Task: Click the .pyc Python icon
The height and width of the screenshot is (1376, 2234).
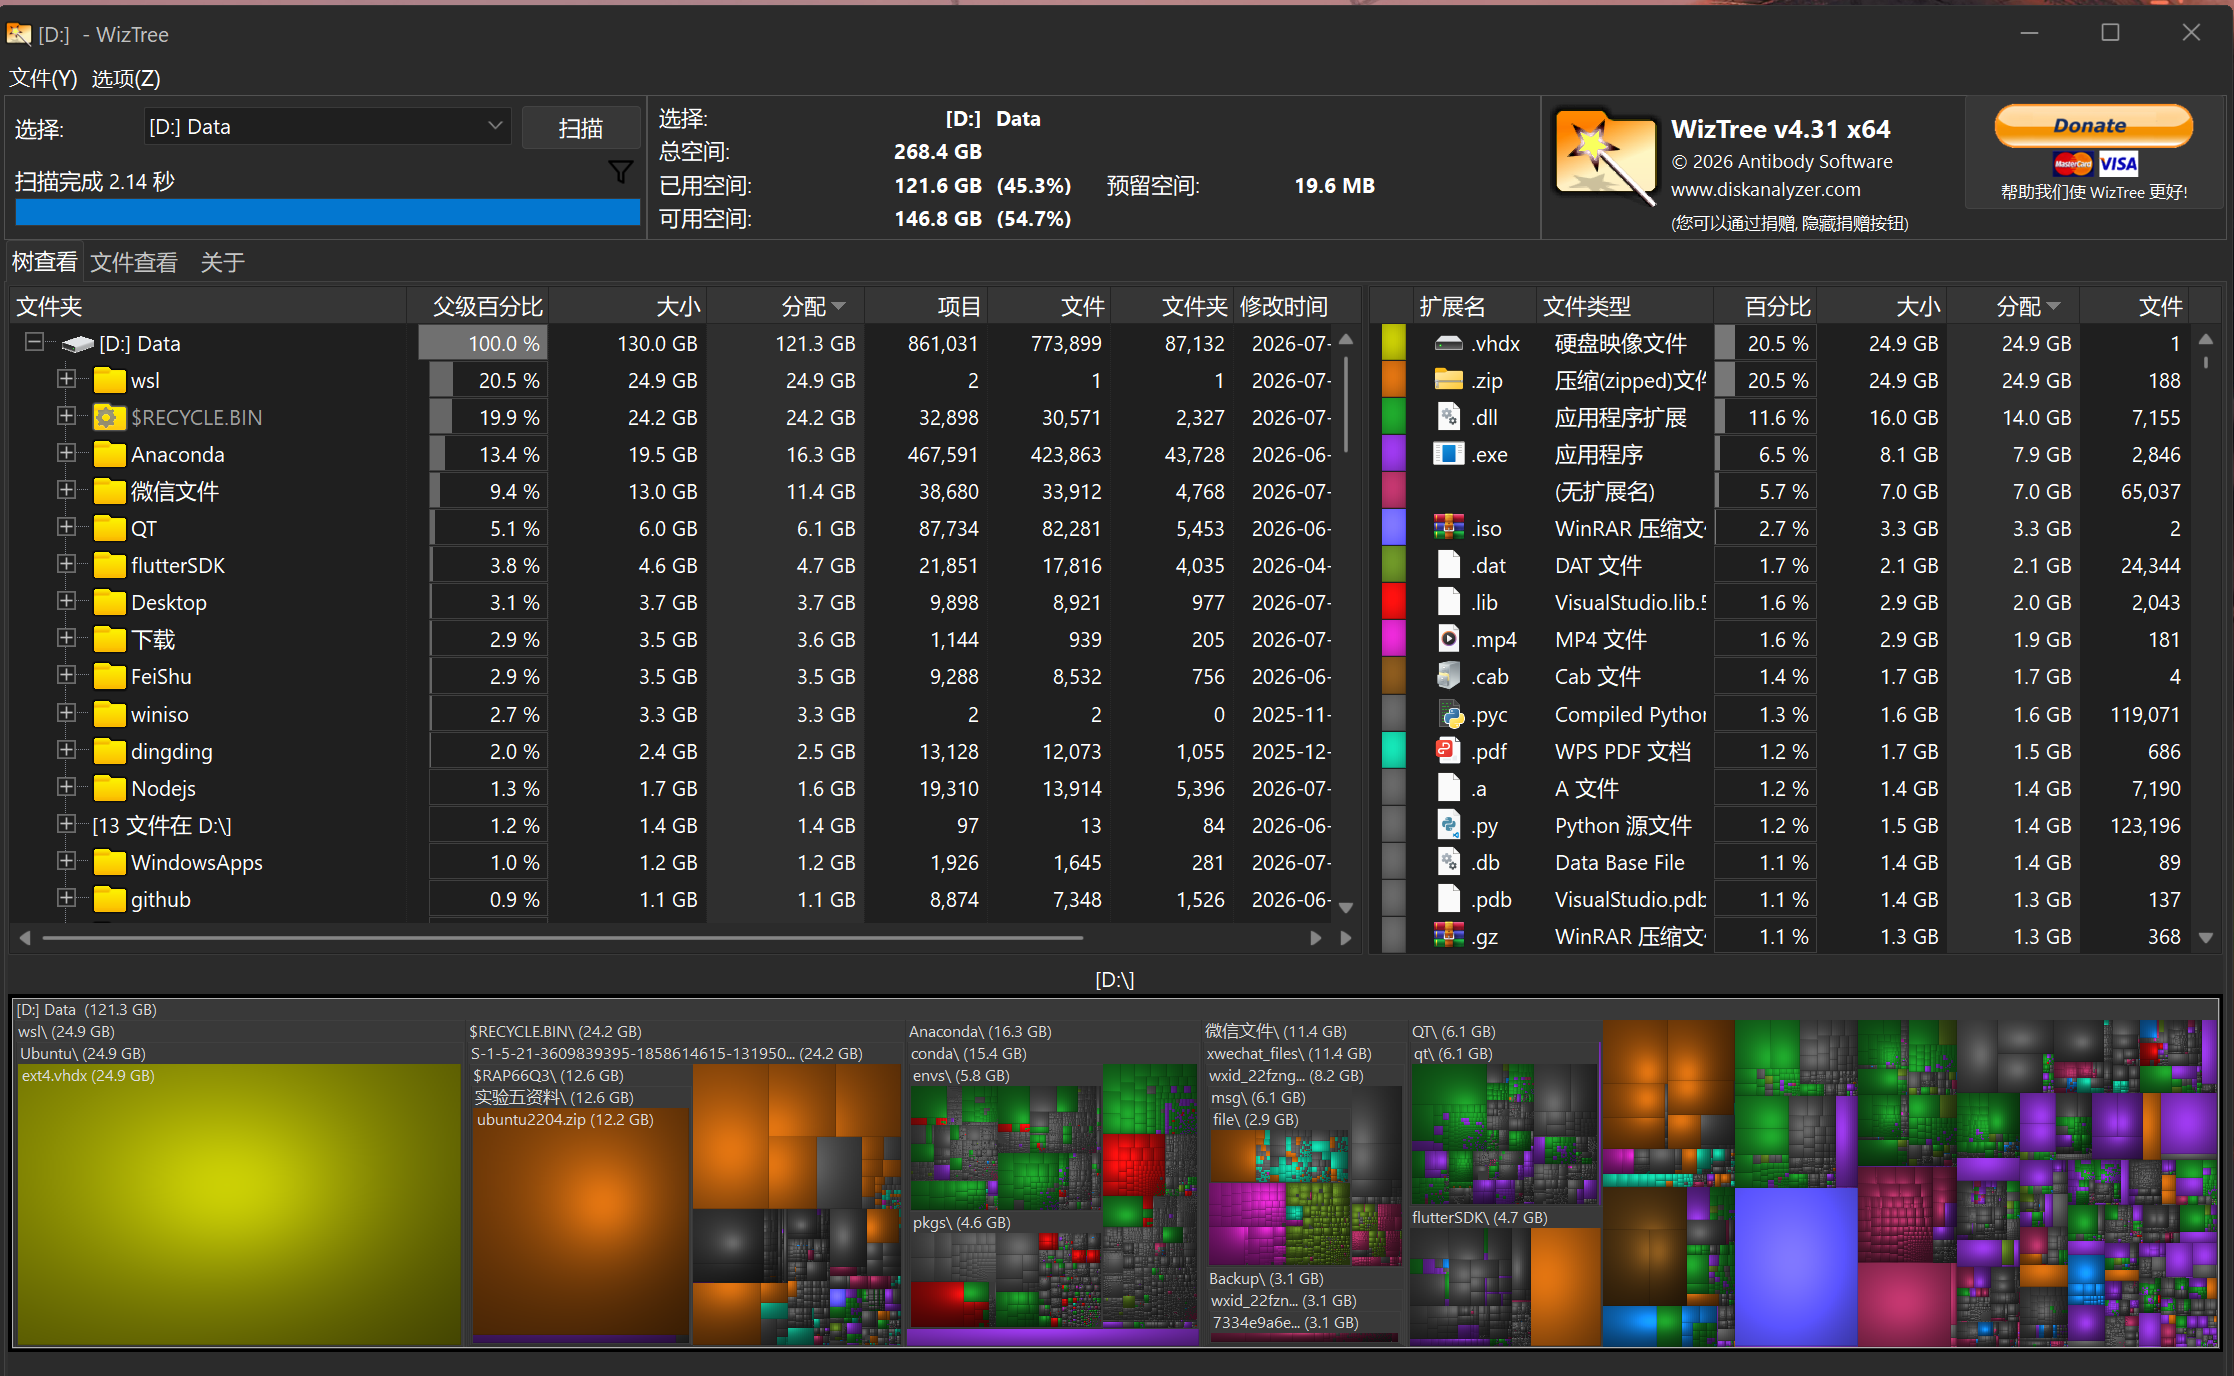Action: click(x=1449, y=714)
